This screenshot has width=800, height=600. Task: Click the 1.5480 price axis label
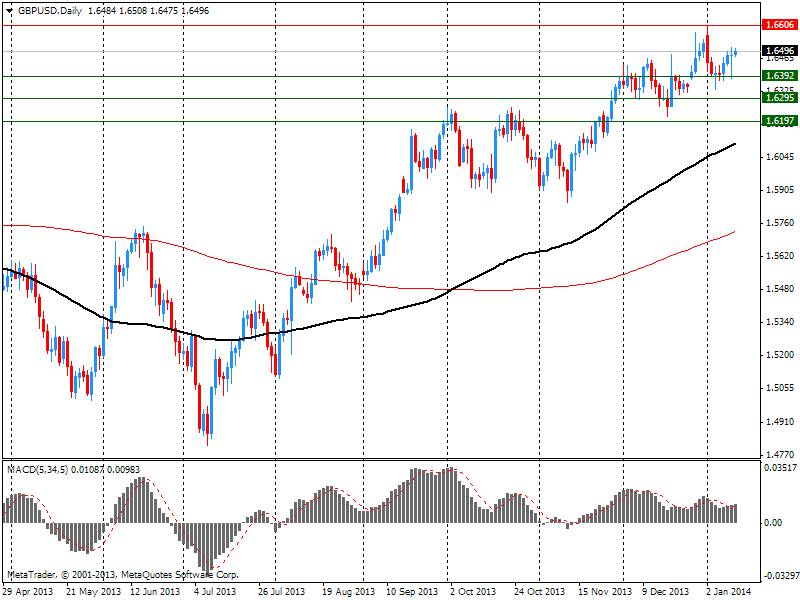click(x=780, y=289)
